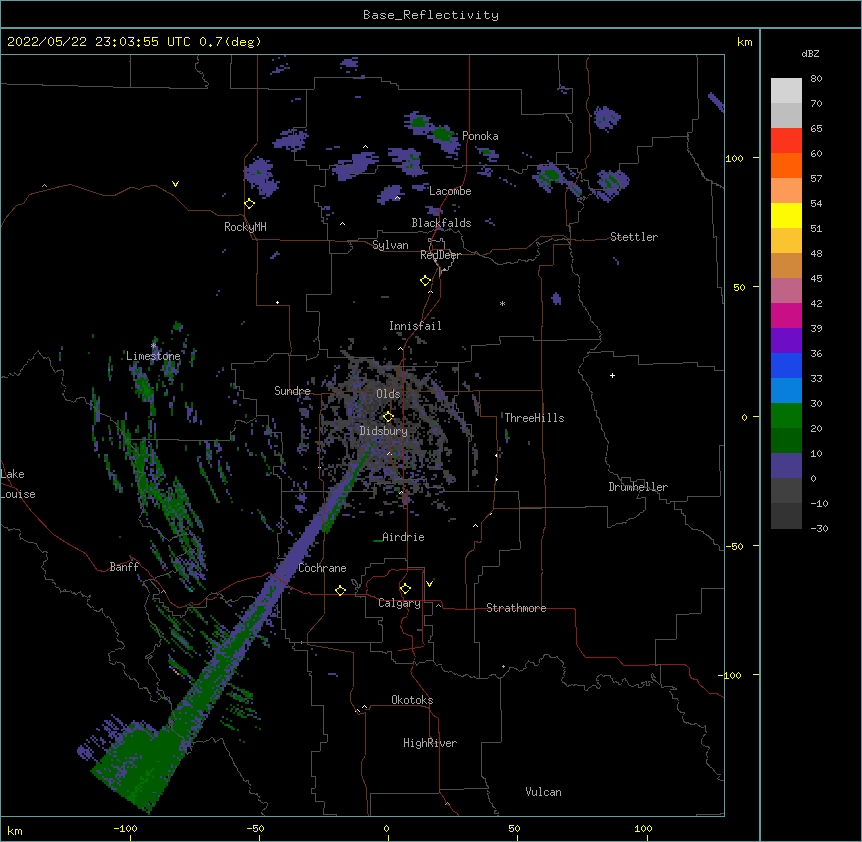Click the -100 tick on the bottom axis
The image size is (862, 842).
[125, 828]
